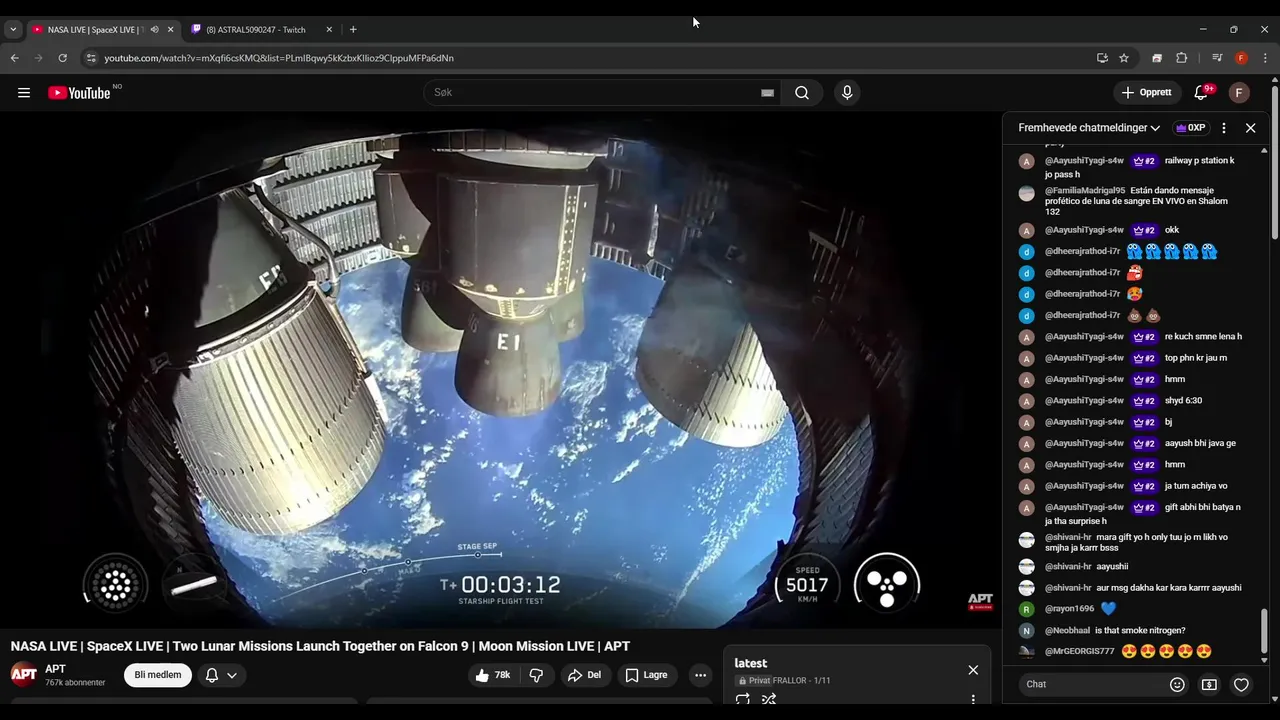Open the APT channel avatar

click(x=24, y=675)
